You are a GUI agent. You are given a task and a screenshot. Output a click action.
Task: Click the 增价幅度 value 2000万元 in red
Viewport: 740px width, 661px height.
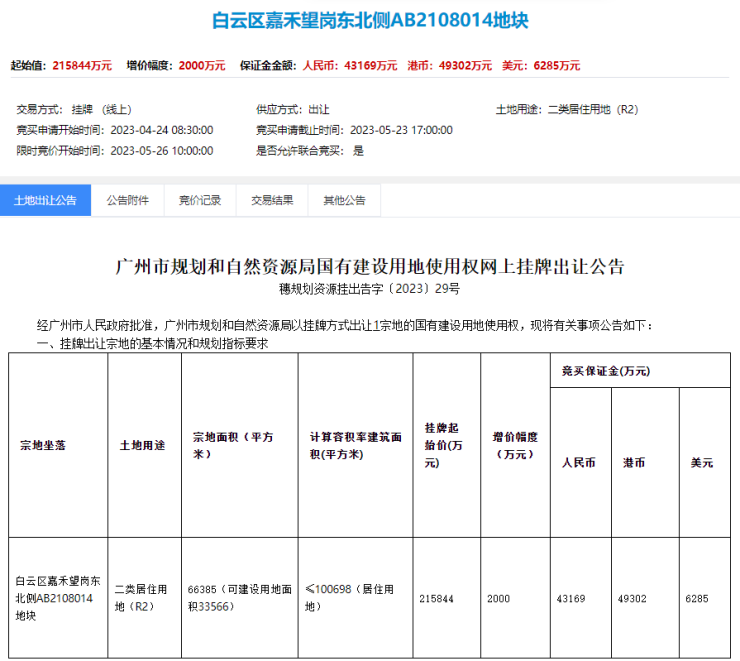202,66
